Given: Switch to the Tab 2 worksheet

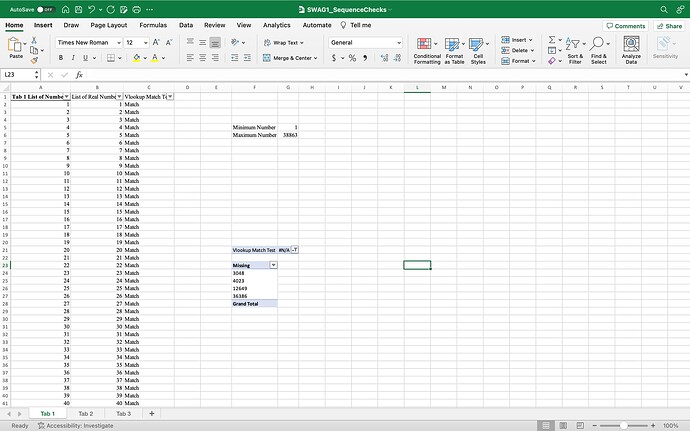Looking at the screenshot, I should (86, 413).
